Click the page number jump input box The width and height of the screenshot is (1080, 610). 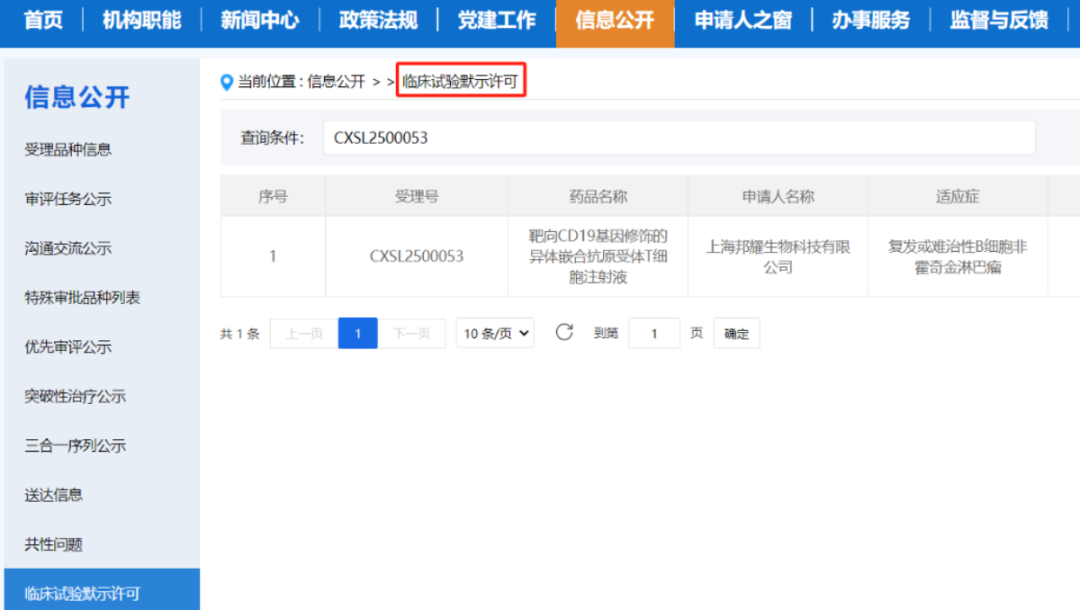click(654, 333)
